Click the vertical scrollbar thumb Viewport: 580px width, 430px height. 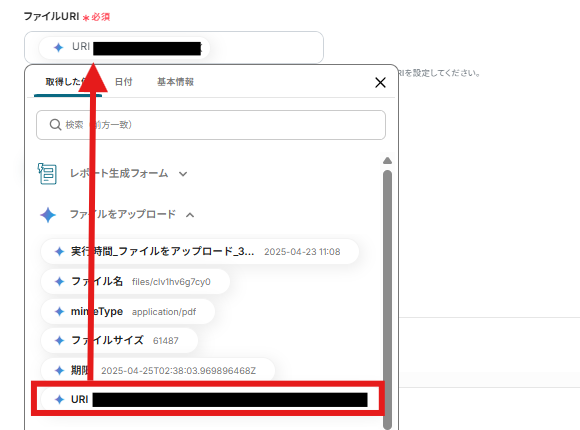pyautogui.click(x=387, y=300)
